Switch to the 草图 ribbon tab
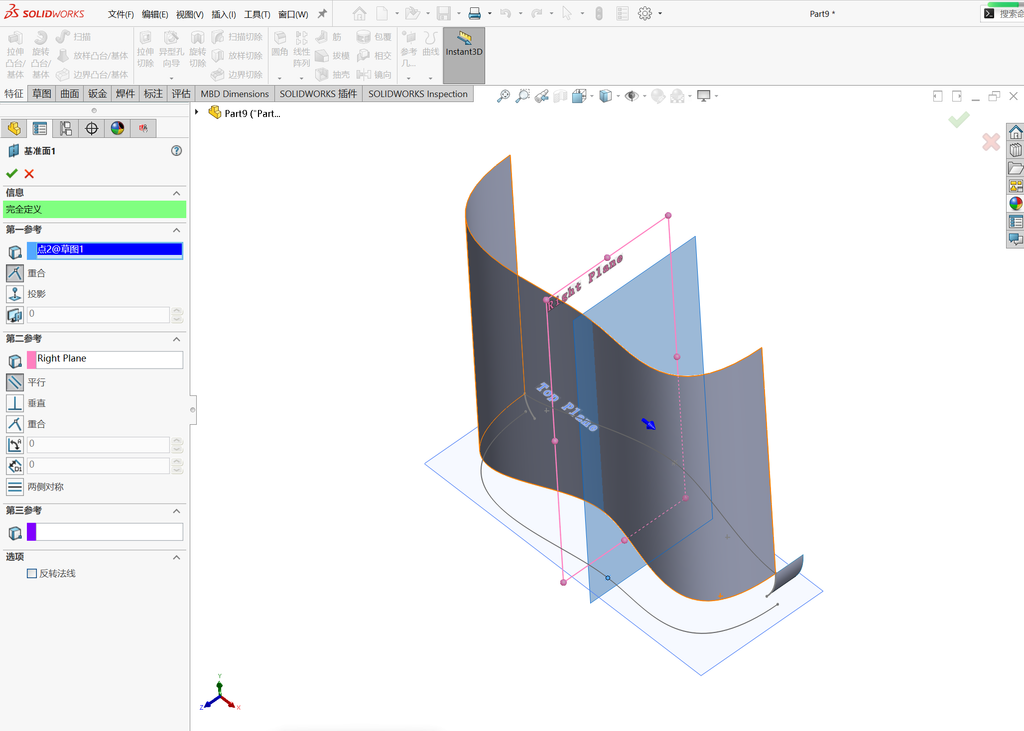 point(42,93)
